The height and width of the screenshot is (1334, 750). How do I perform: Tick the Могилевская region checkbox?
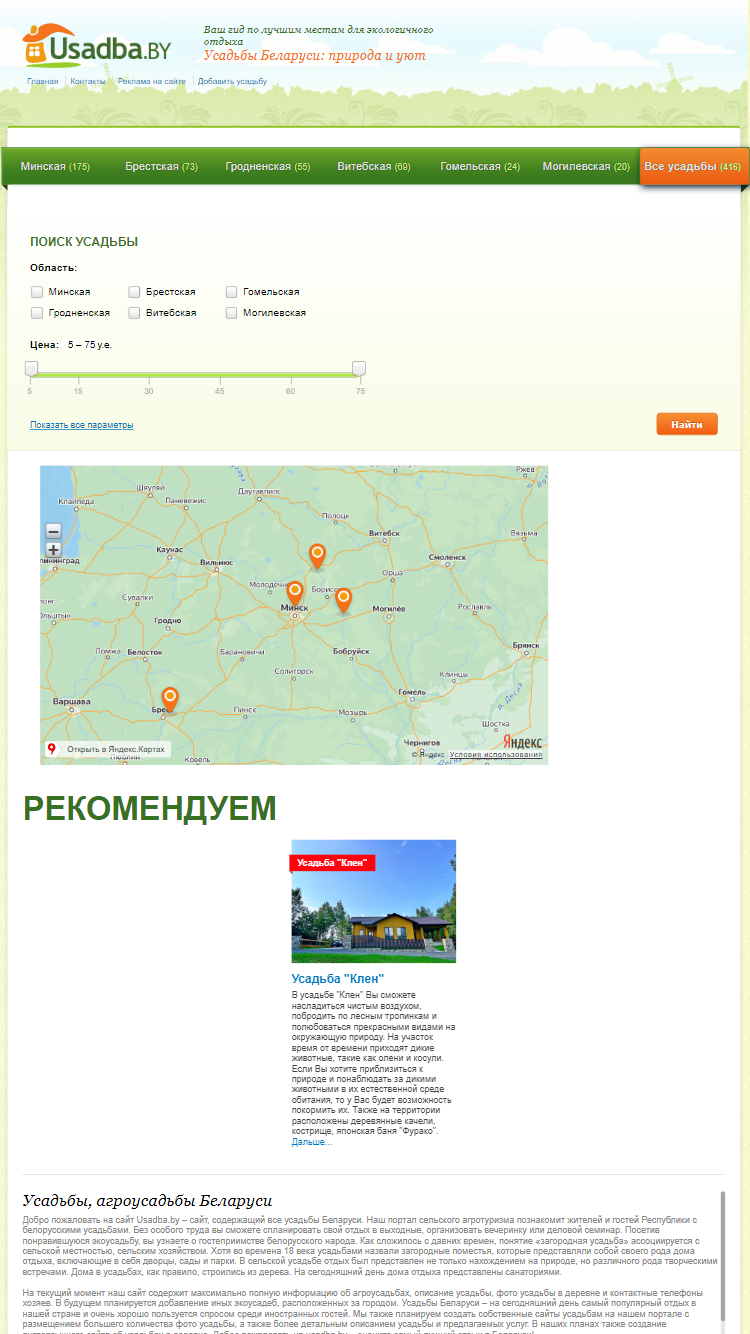(x=232, y=313)
